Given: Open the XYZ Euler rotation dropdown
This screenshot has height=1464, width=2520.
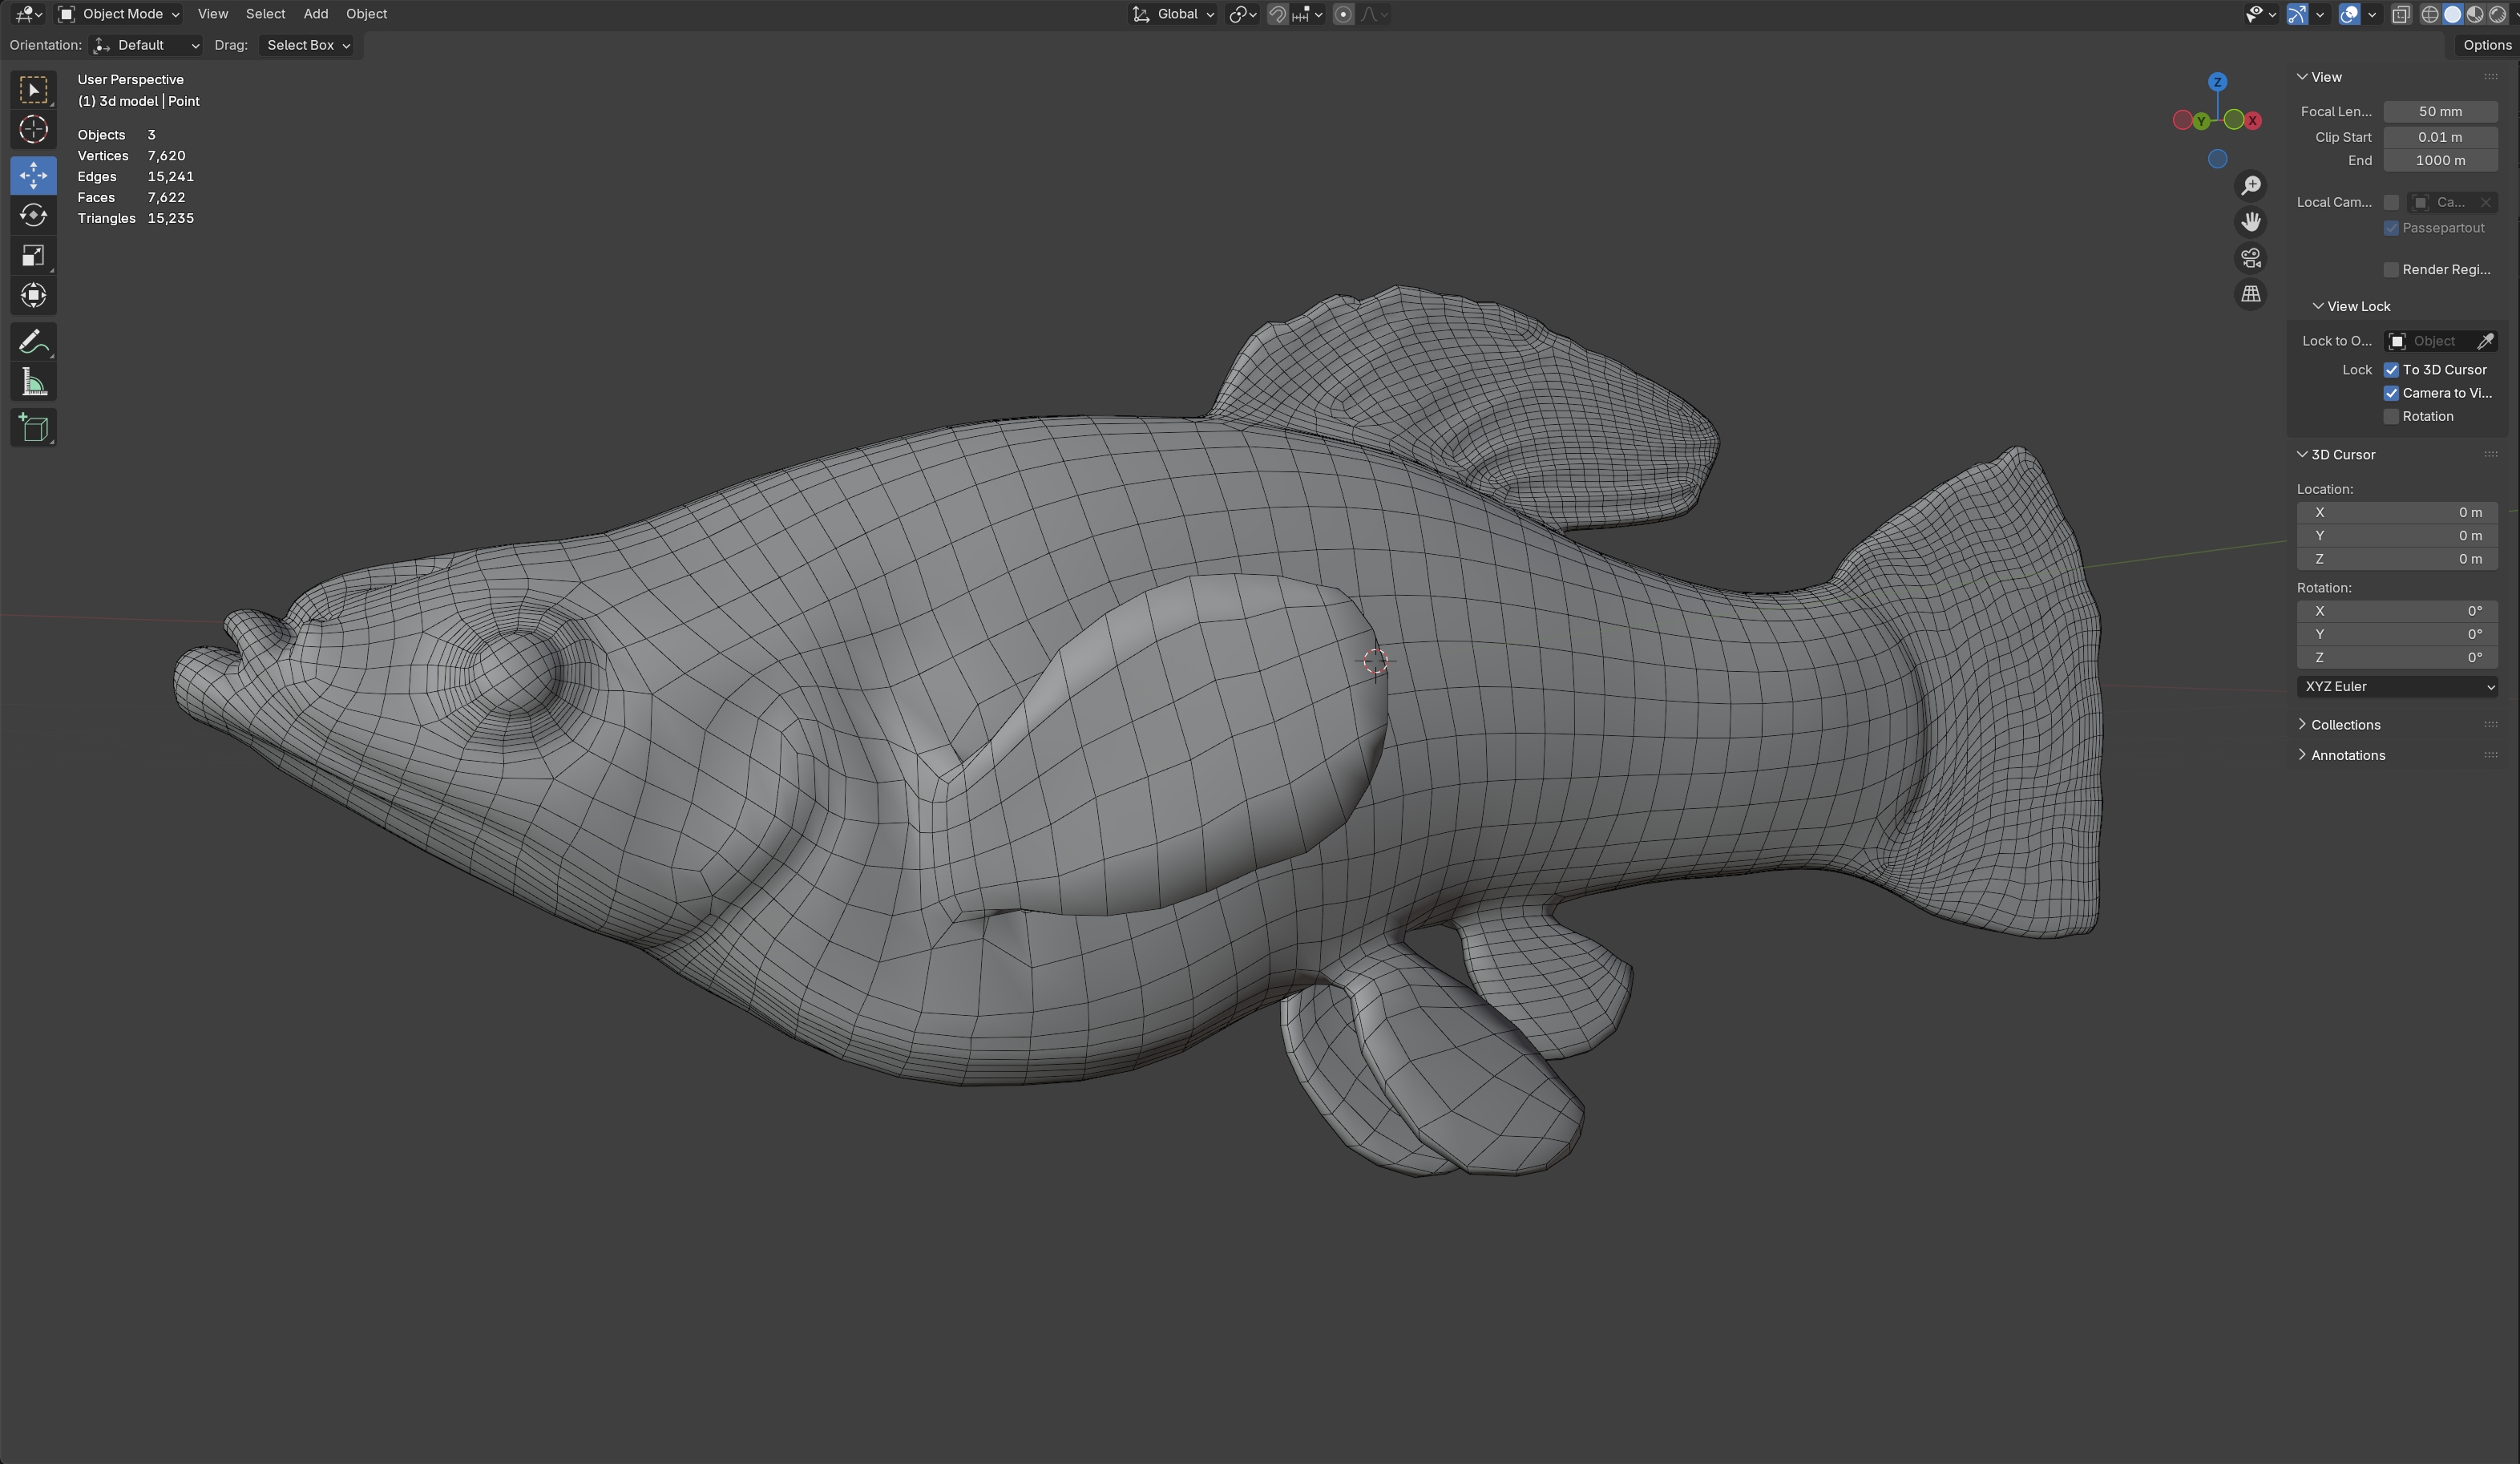Looking at the screenshot, I should click(2397, 687).
